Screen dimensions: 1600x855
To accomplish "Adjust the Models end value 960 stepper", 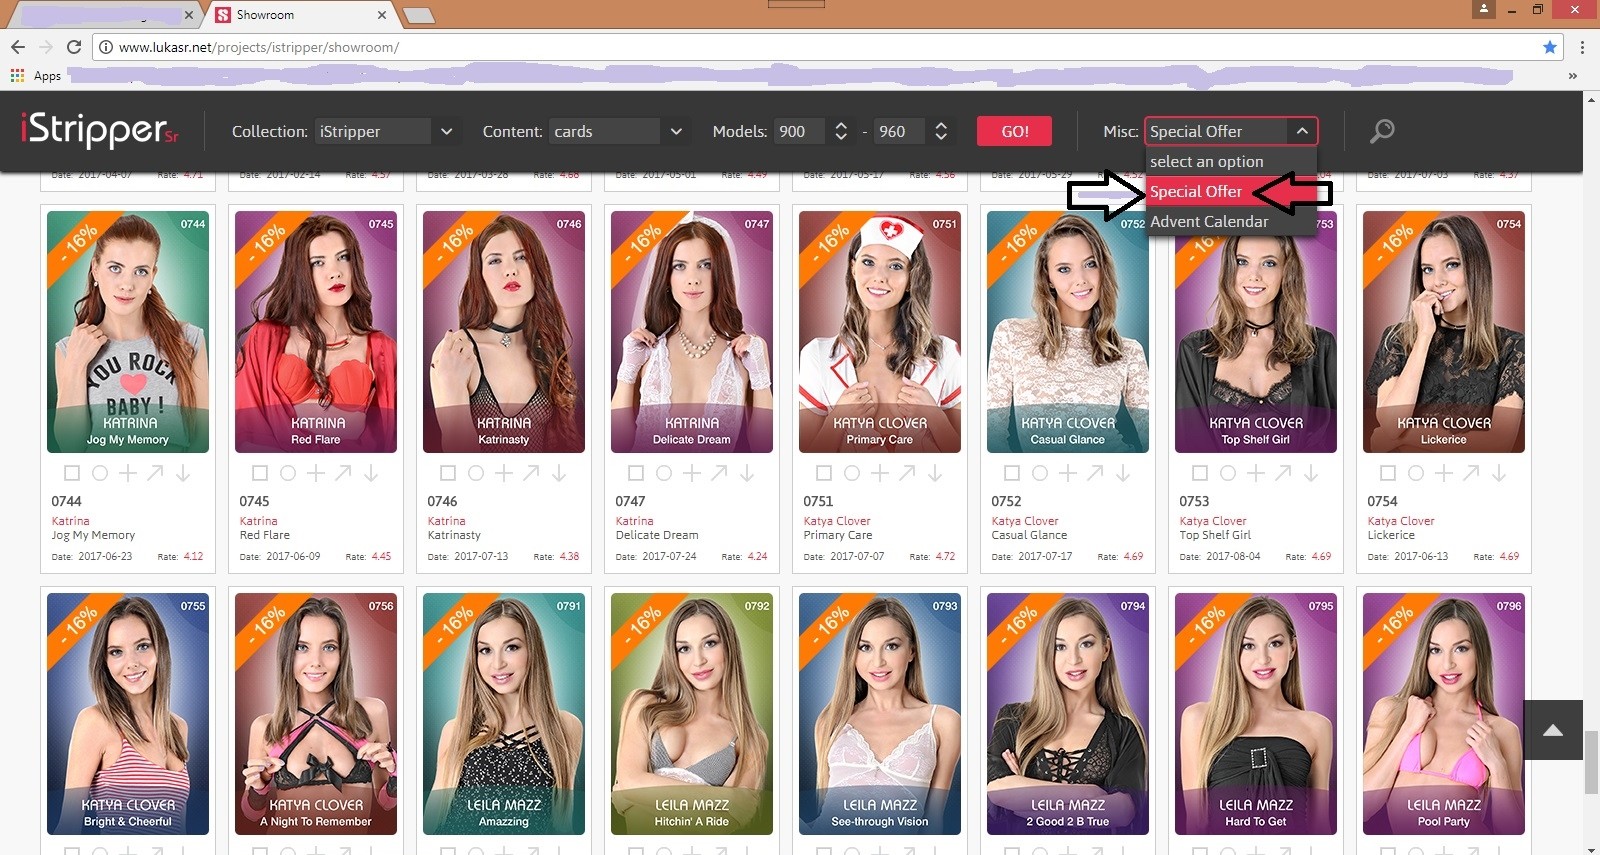I will coord(941,131).
